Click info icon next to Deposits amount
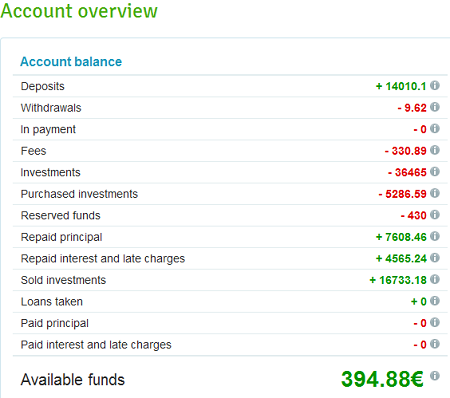This screenshot has height=398, width=450. pyautogui.click(x=435, y=86)
